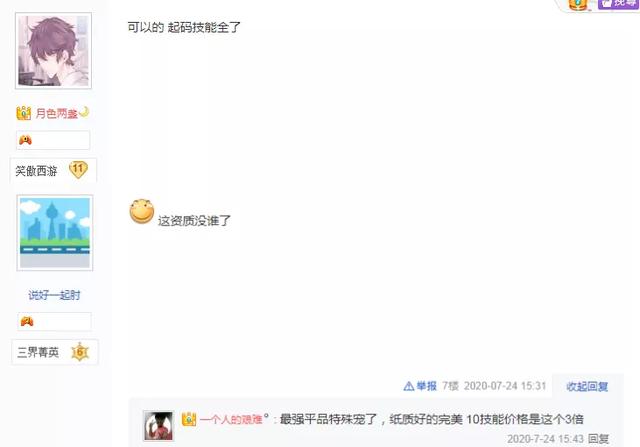Image resolution: width=640 pixels, height=447 pixels.
Task: Open profile of username 月色两盏
Action: [56, 113]
